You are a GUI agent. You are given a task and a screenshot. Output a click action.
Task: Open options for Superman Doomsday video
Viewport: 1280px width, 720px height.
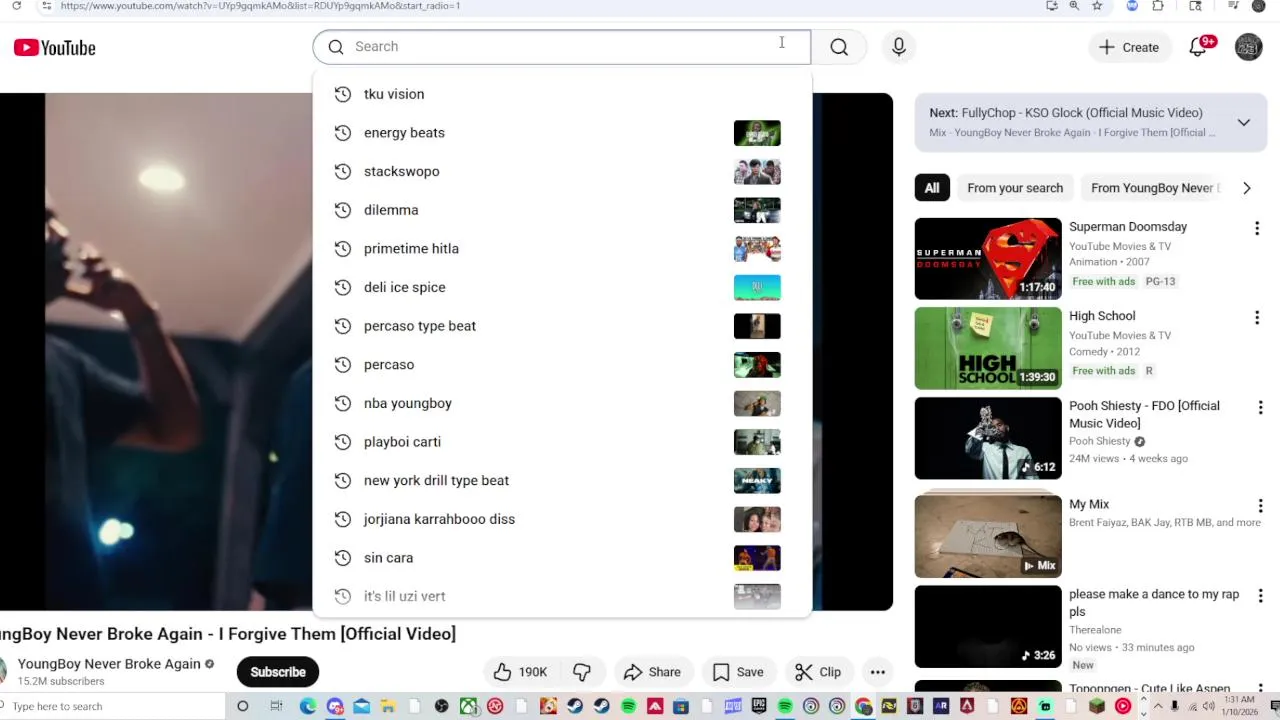pos(1257,229)
